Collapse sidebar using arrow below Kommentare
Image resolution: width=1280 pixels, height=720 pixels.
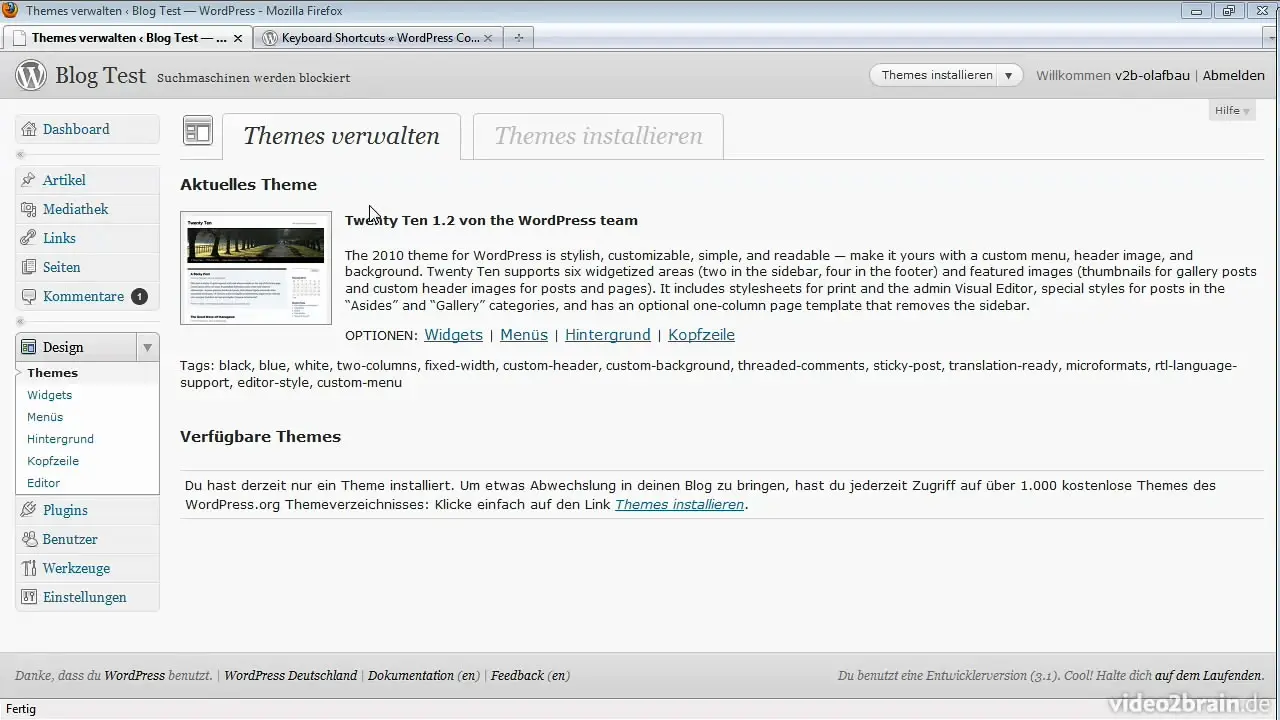[x=20, y=322]
